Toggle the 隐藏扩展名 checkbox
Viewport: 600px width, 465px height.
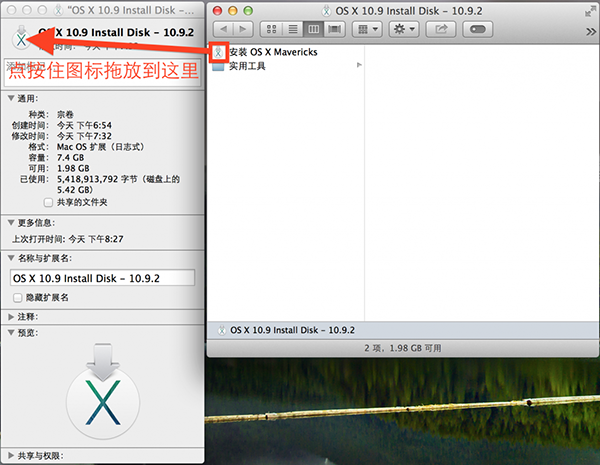coord(18,297)
